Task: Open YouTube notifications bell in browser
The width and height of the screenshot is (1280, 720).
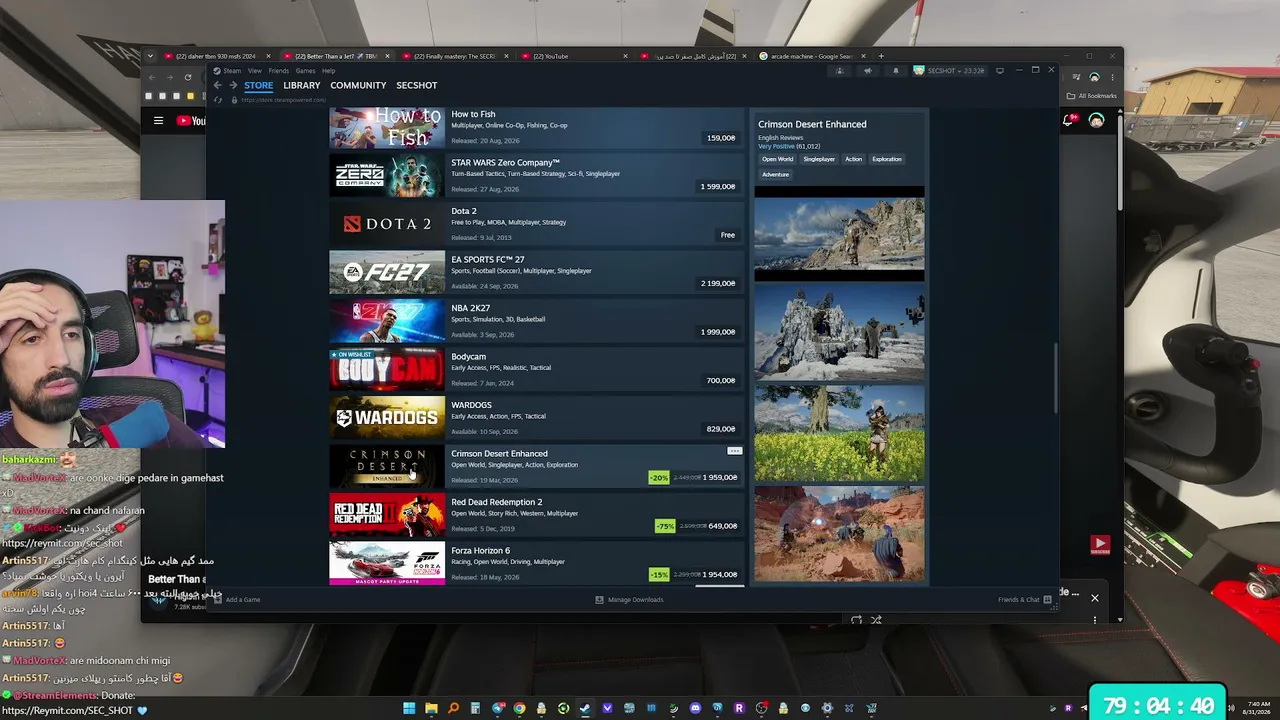Action: click(x=1070, y=120)
